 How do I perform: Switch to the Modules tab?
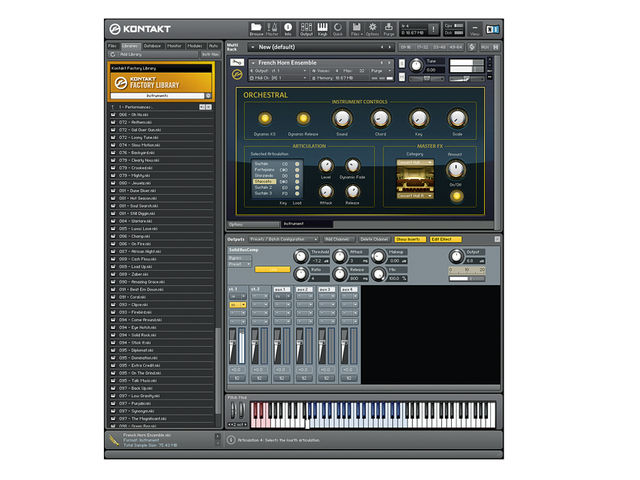[195, 46]
